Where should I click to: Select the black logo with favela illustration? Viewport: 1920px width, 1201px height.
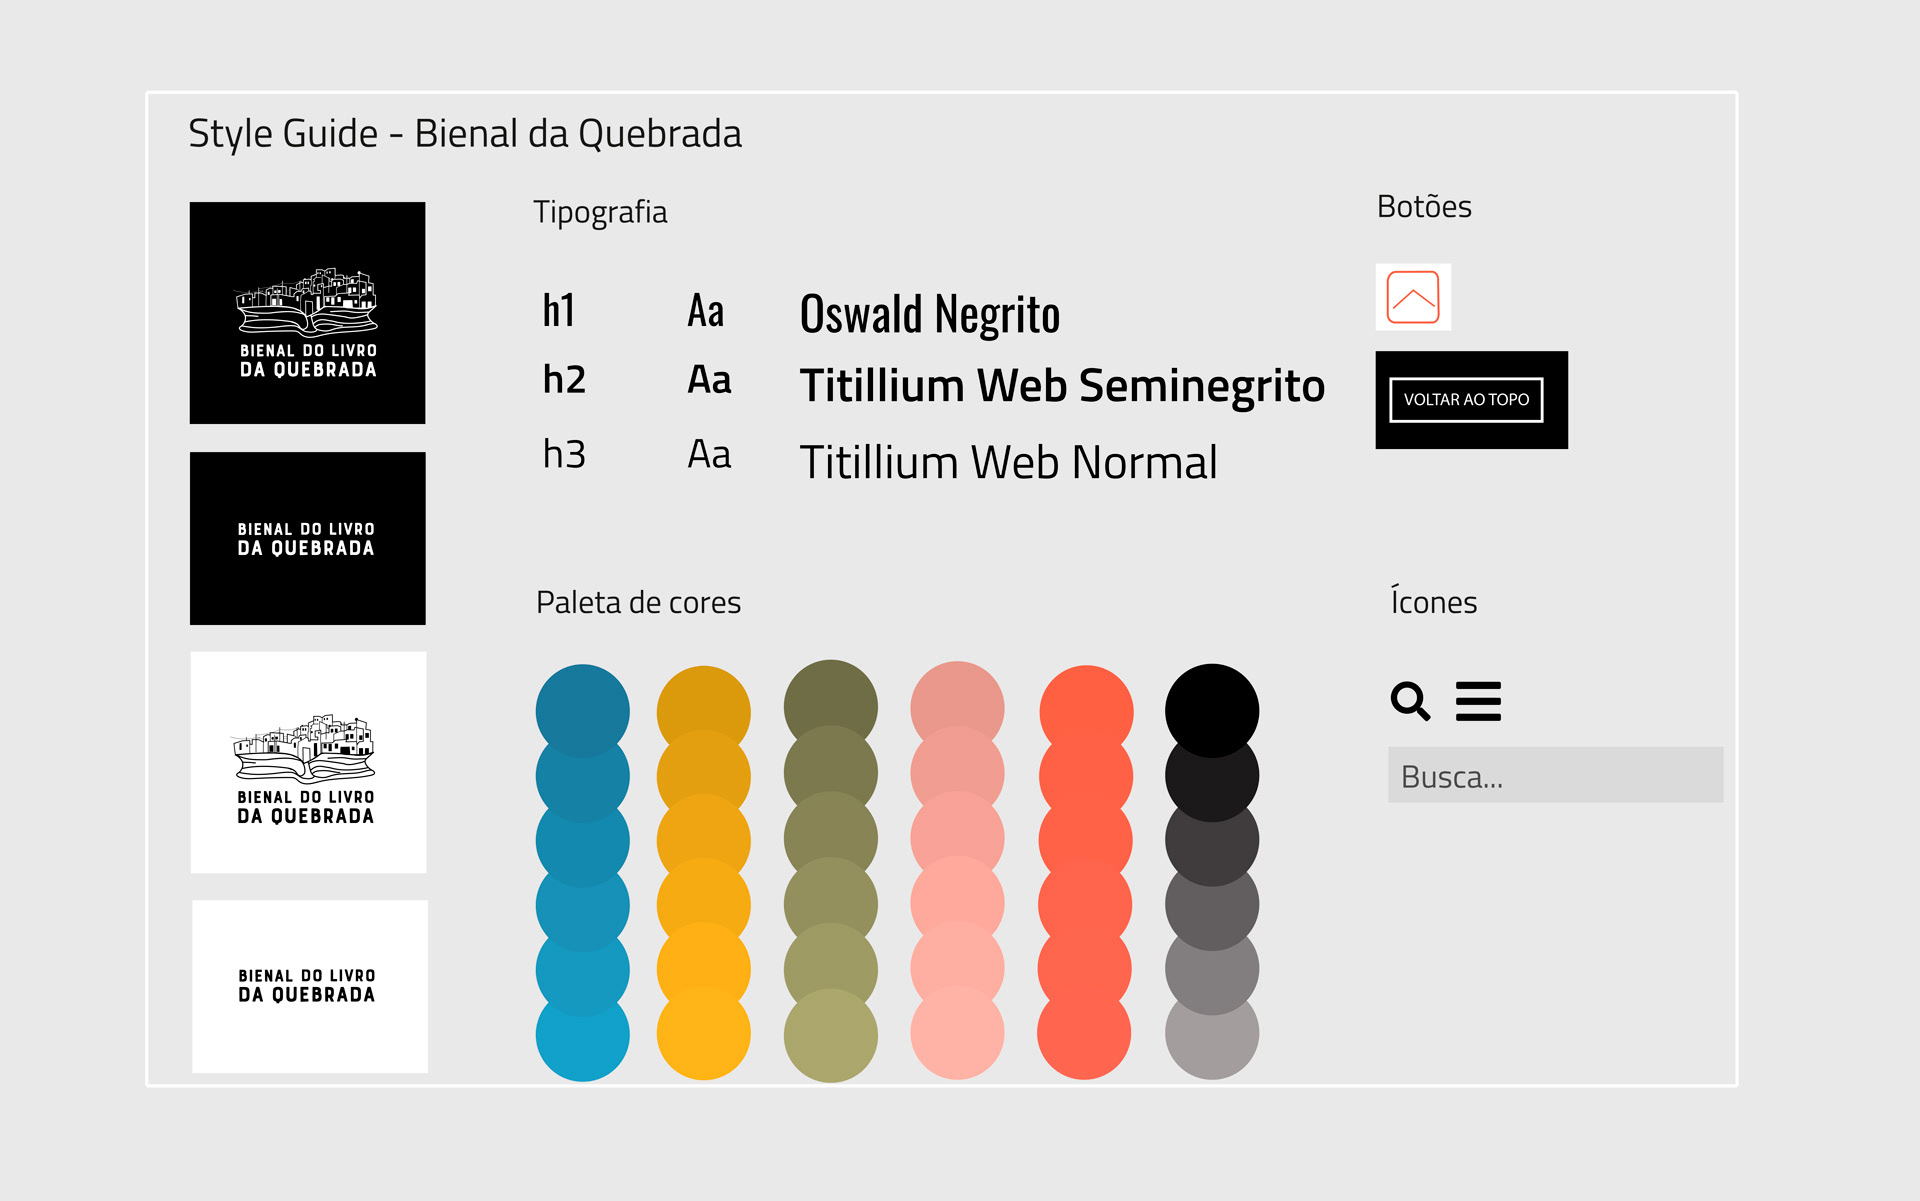click(308, 313)
